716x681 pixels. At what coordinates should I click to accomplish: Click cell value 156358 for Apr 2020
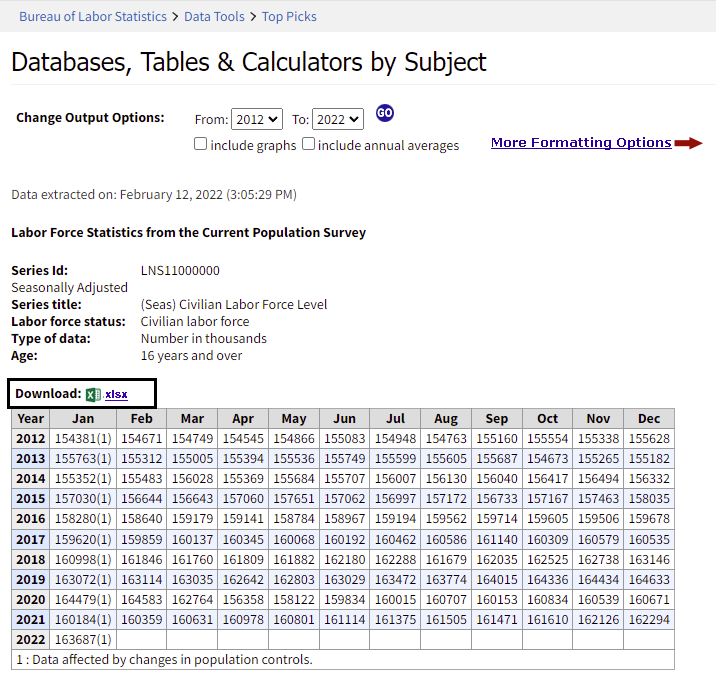(x=243, y=599)
